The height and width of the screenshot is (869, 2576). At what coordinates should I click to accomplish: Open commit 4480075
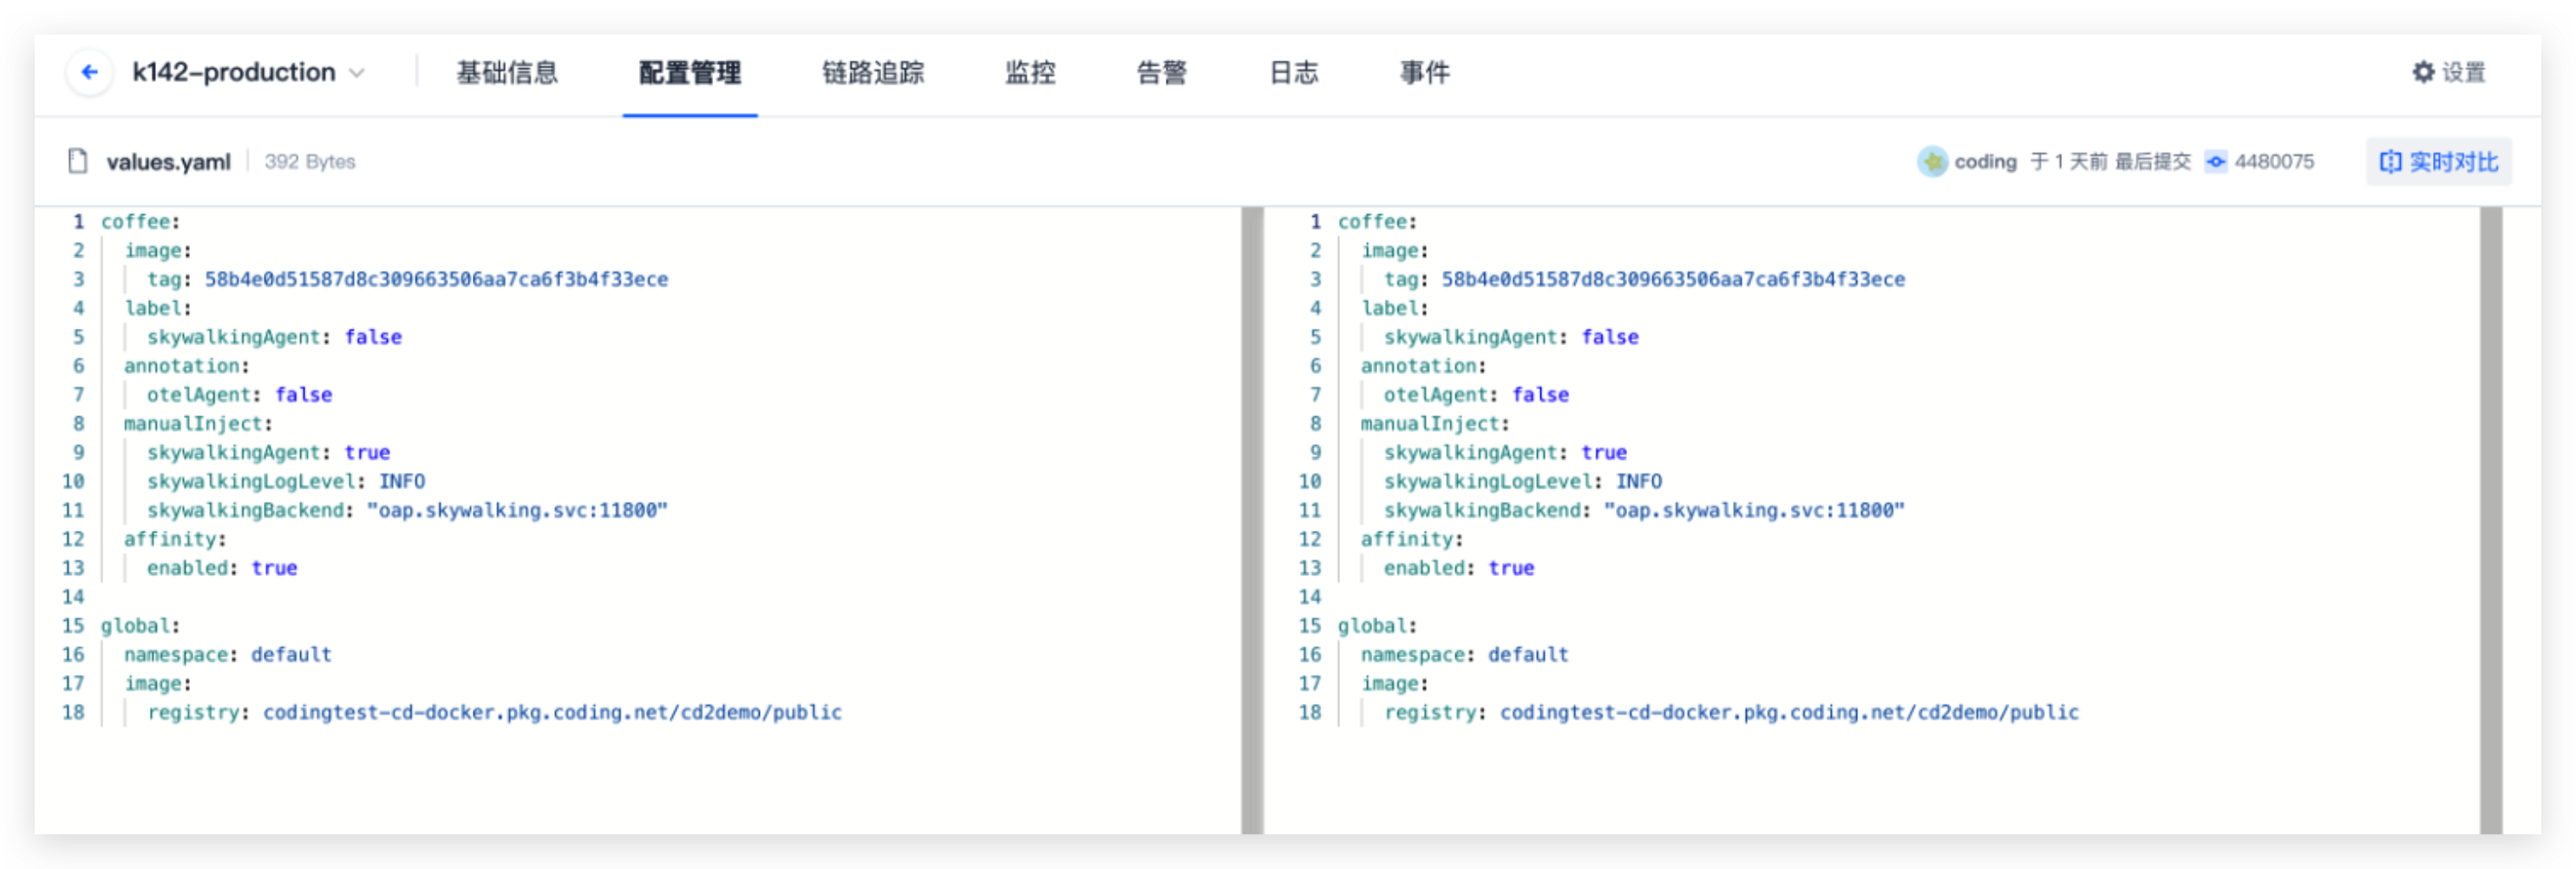[x=2274, y=161]
